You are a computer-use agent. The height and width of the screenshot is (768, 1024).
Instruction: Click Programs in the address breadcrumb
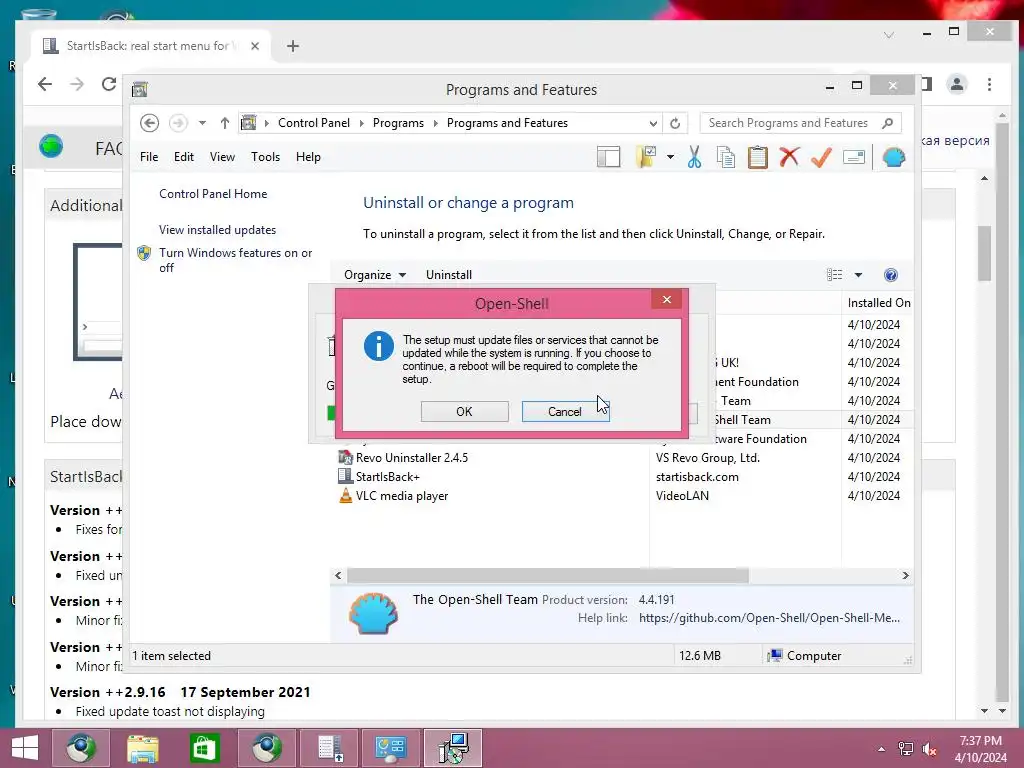pos(398,123)
